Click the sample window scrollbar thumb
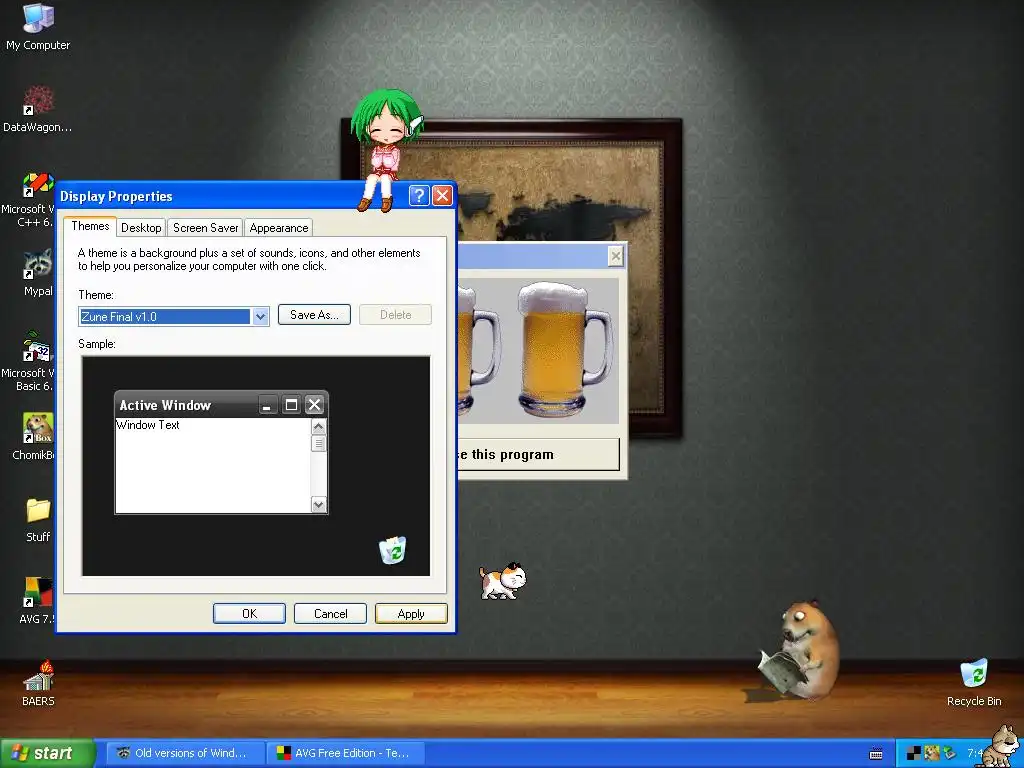 [x=319, y=443]
